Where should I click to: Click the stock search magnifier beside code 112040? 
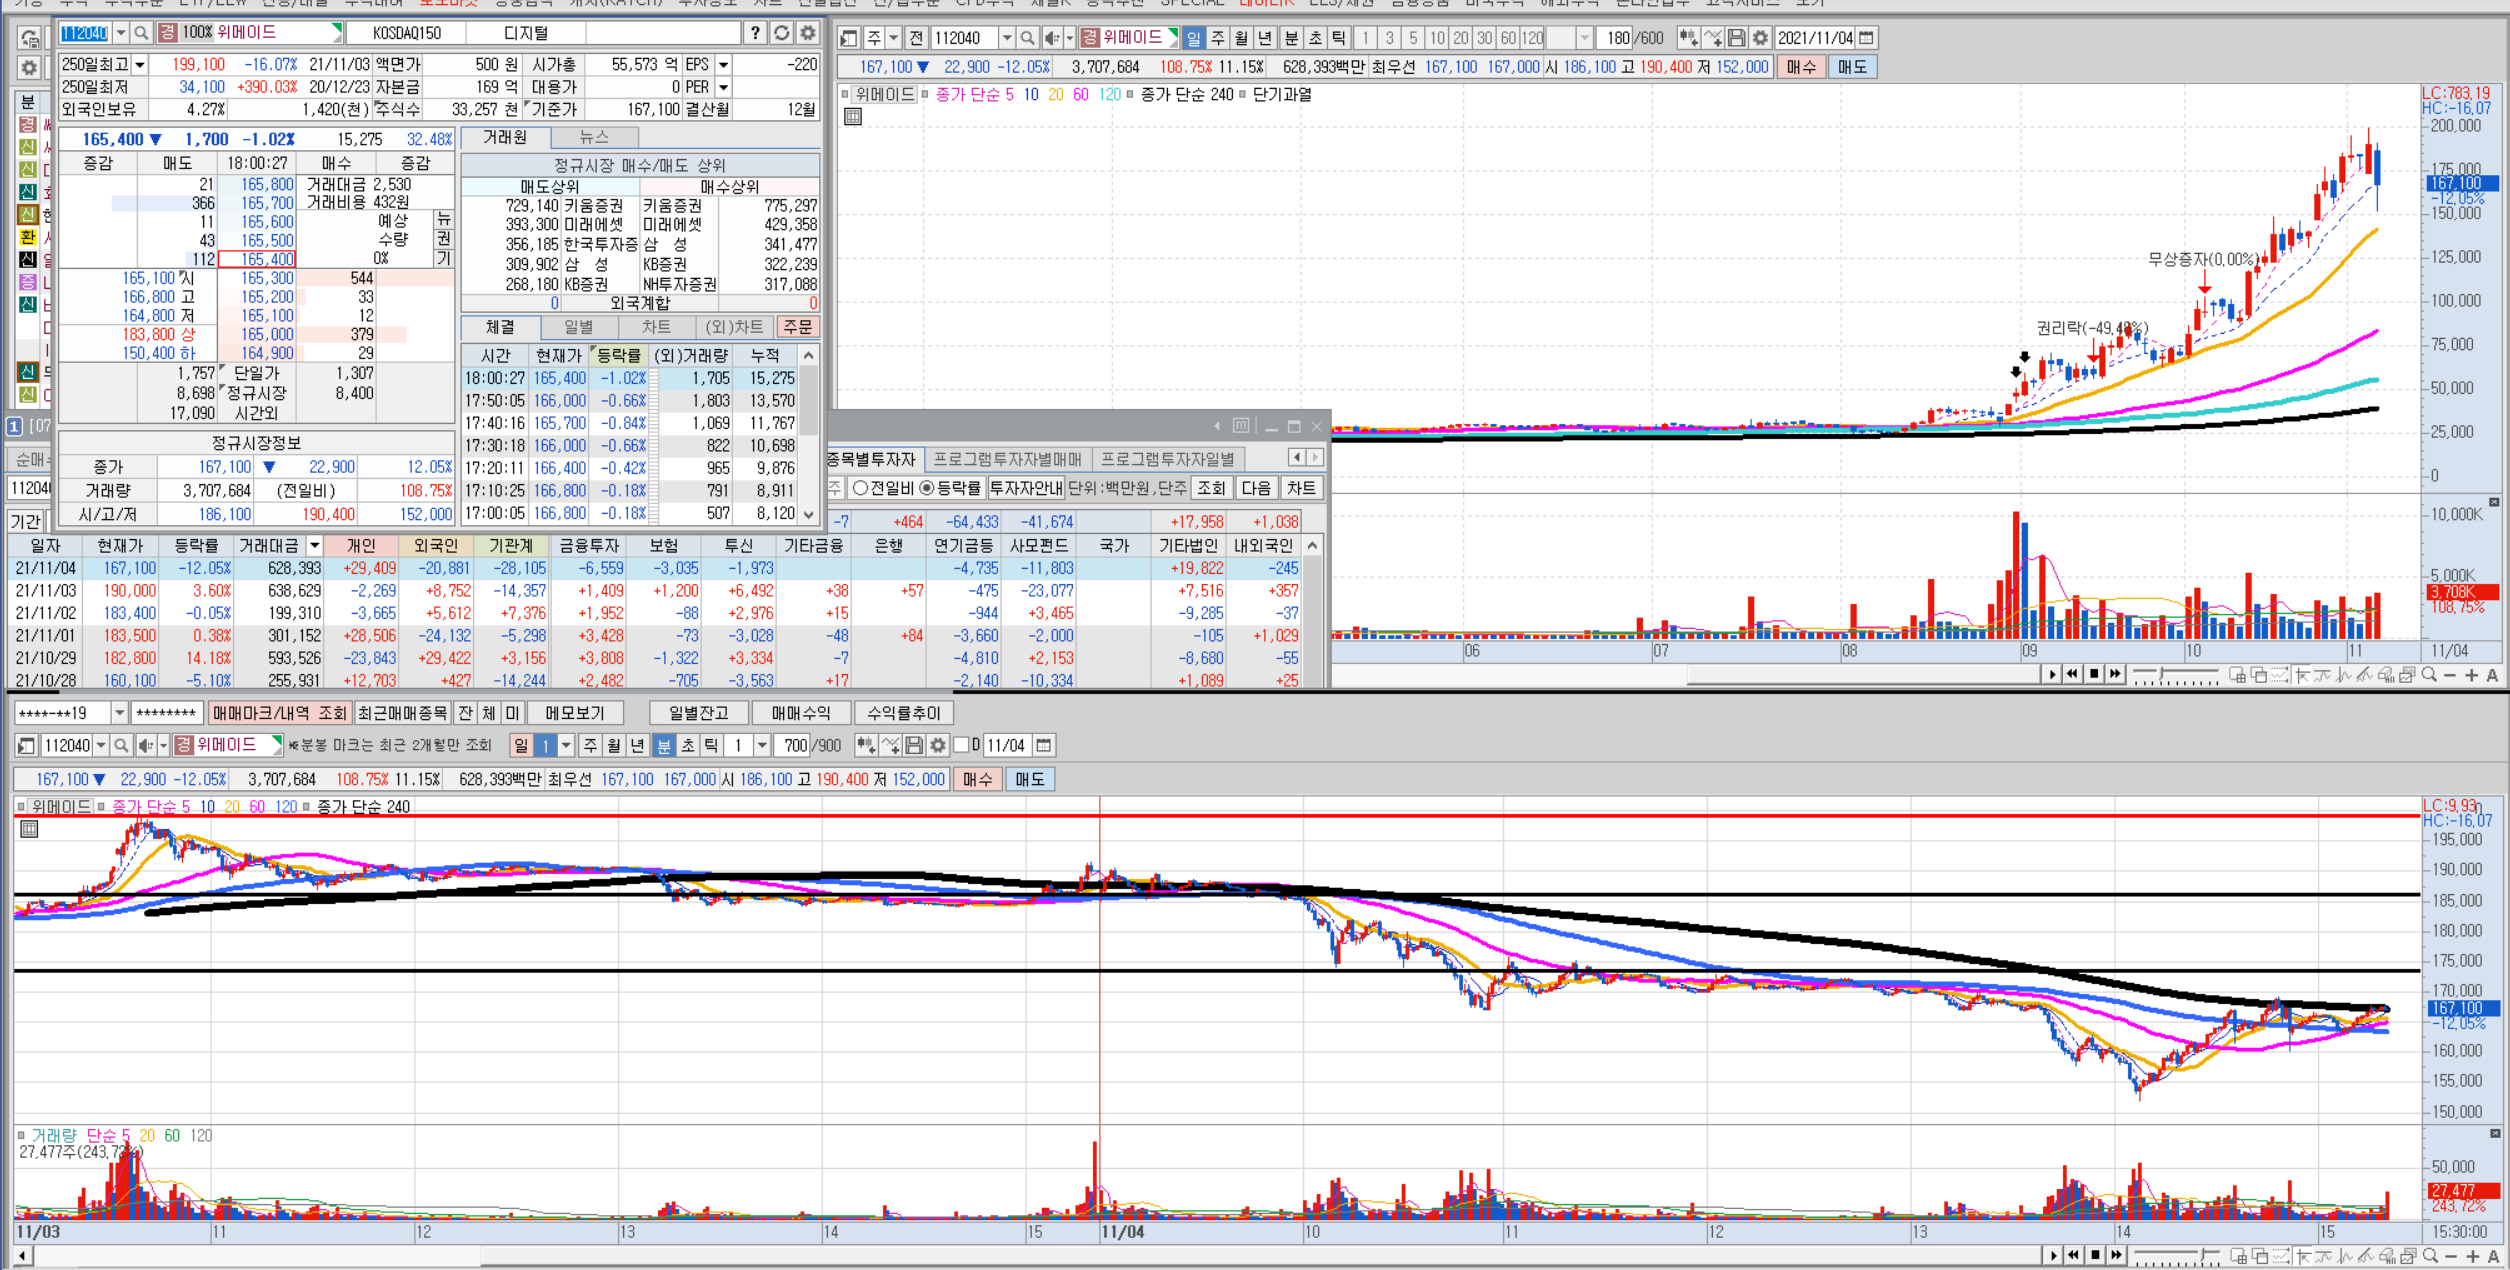coord(141,33)
